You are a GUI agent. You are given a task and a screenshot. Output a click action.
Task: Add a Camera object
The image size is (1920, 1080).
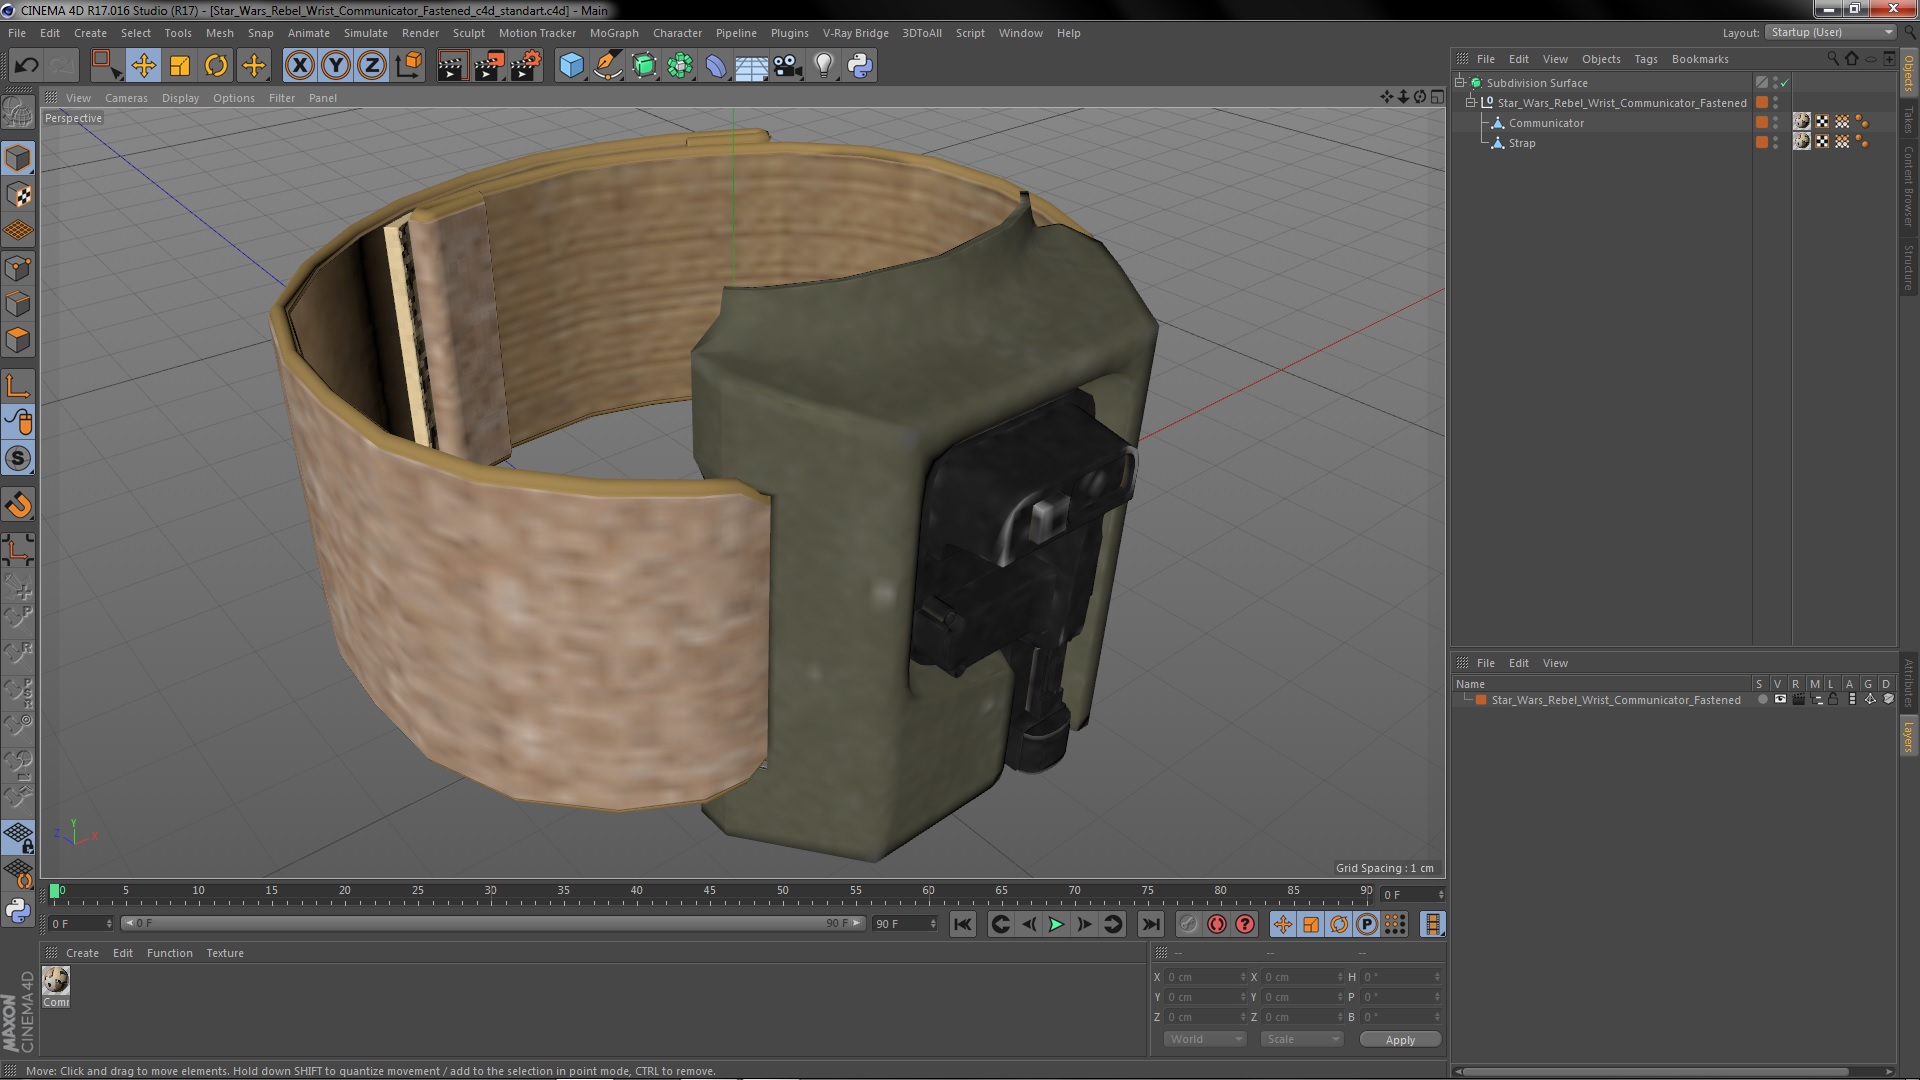click(x=788, y=66)
